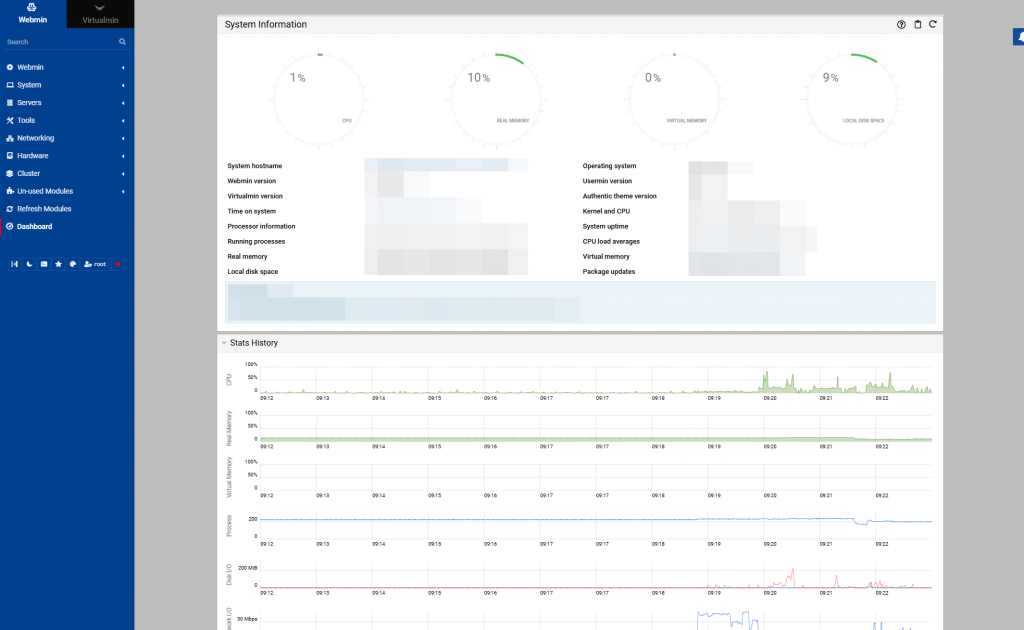Select Dashboard in the sidebar
The width and height of the screenshot is (1024, 630).
click(x=34, y=226)
